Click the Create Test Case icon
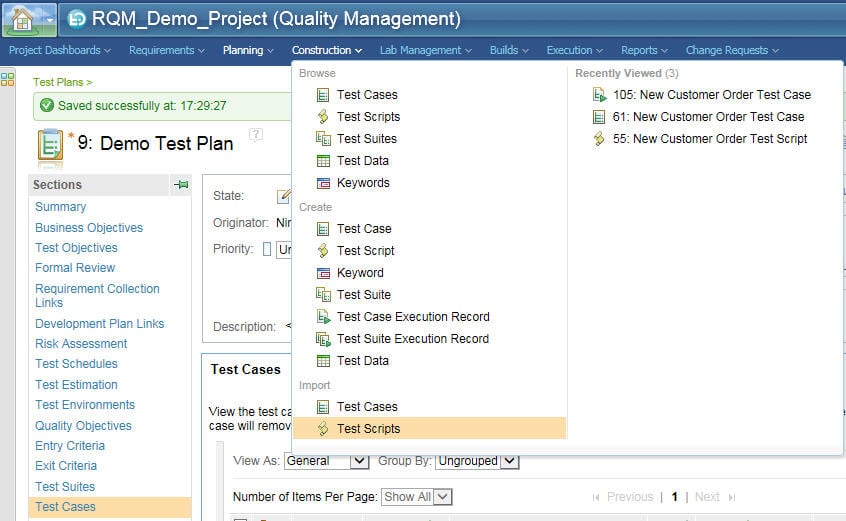 pyautogui.click(x=323, y=229)
